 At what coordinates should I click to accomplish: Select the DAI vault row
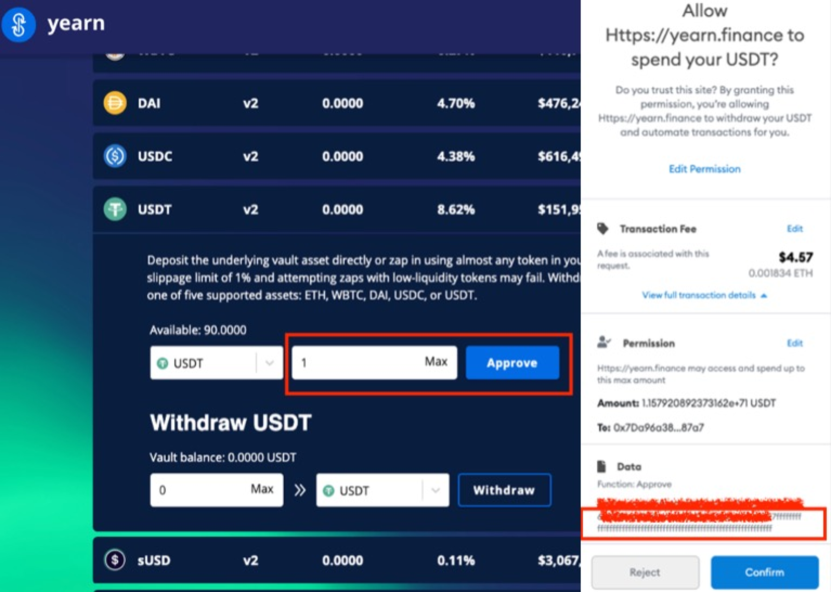[x=337, y=103]
